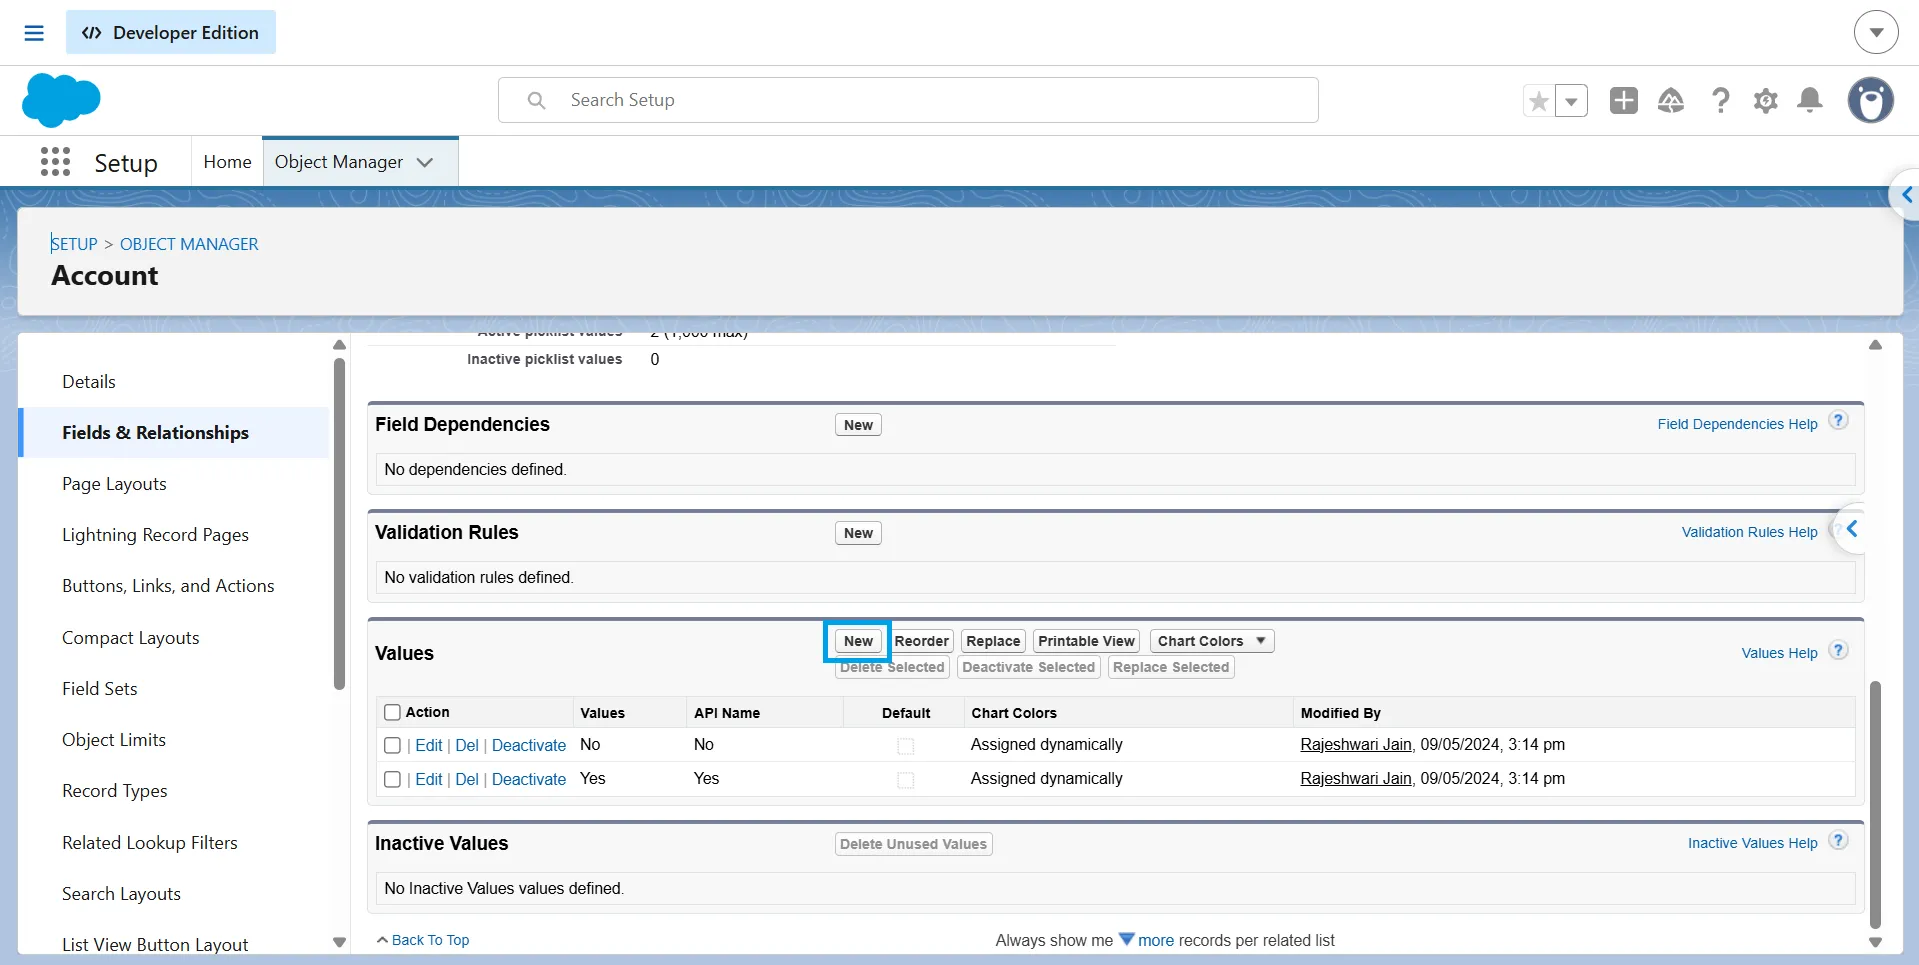Image resolution: width=1919 pixels, height=965 pixels.
Task: Collapse the side panel chevron at top right
Action: pyautogui.click(x=1906, y=195)
